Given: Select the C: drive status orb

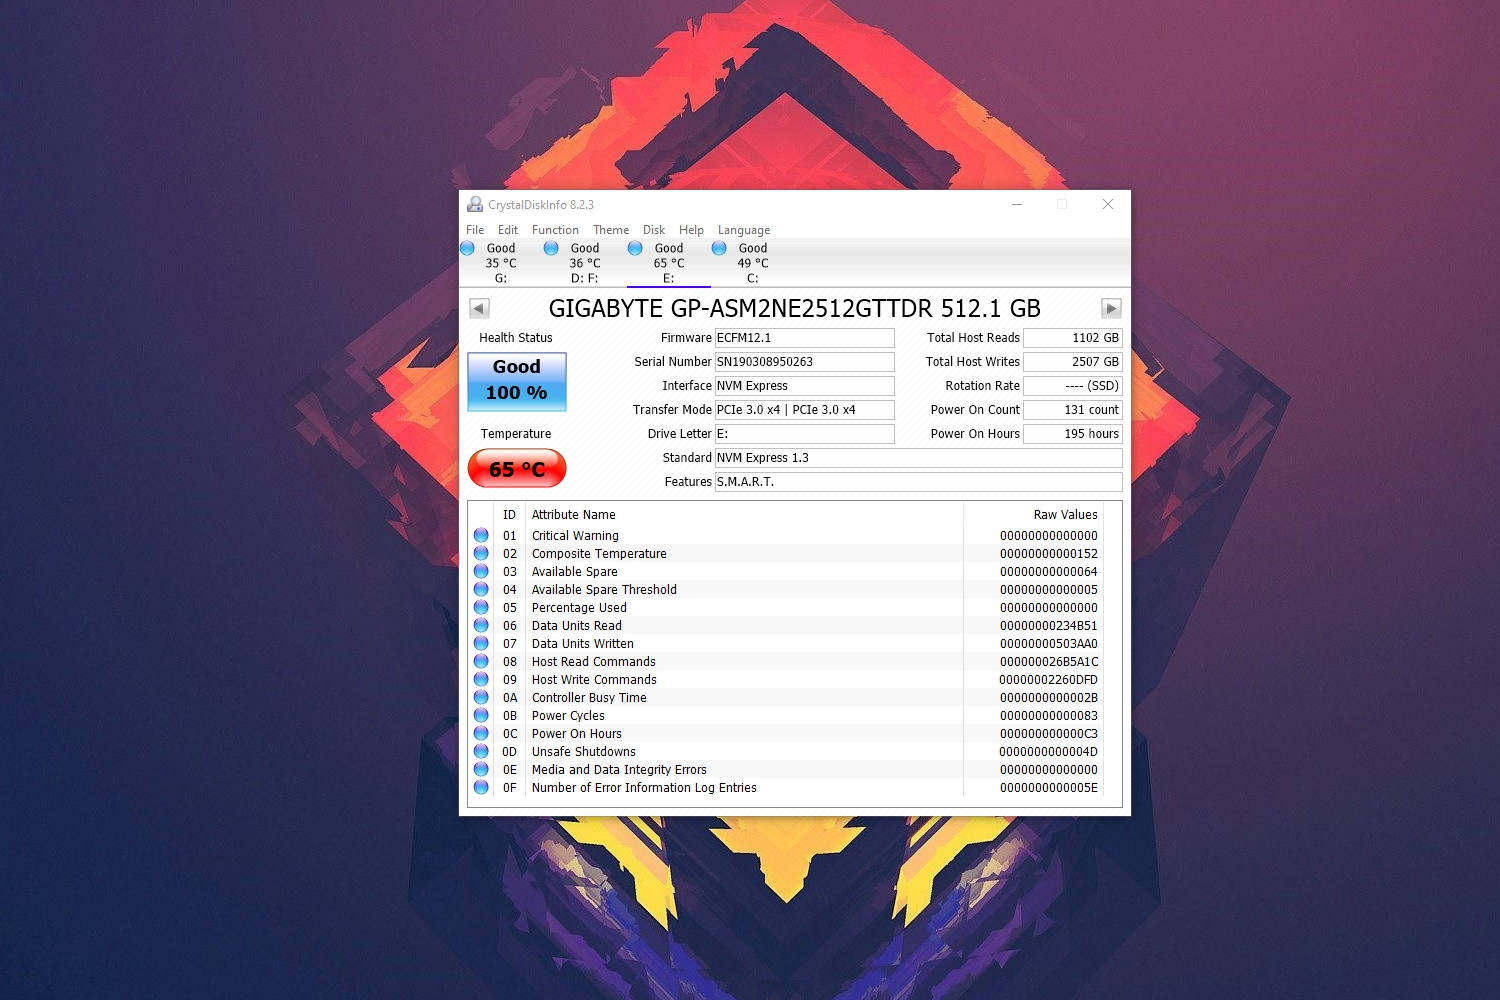Looking at the screenshot, I should [719, 248].
